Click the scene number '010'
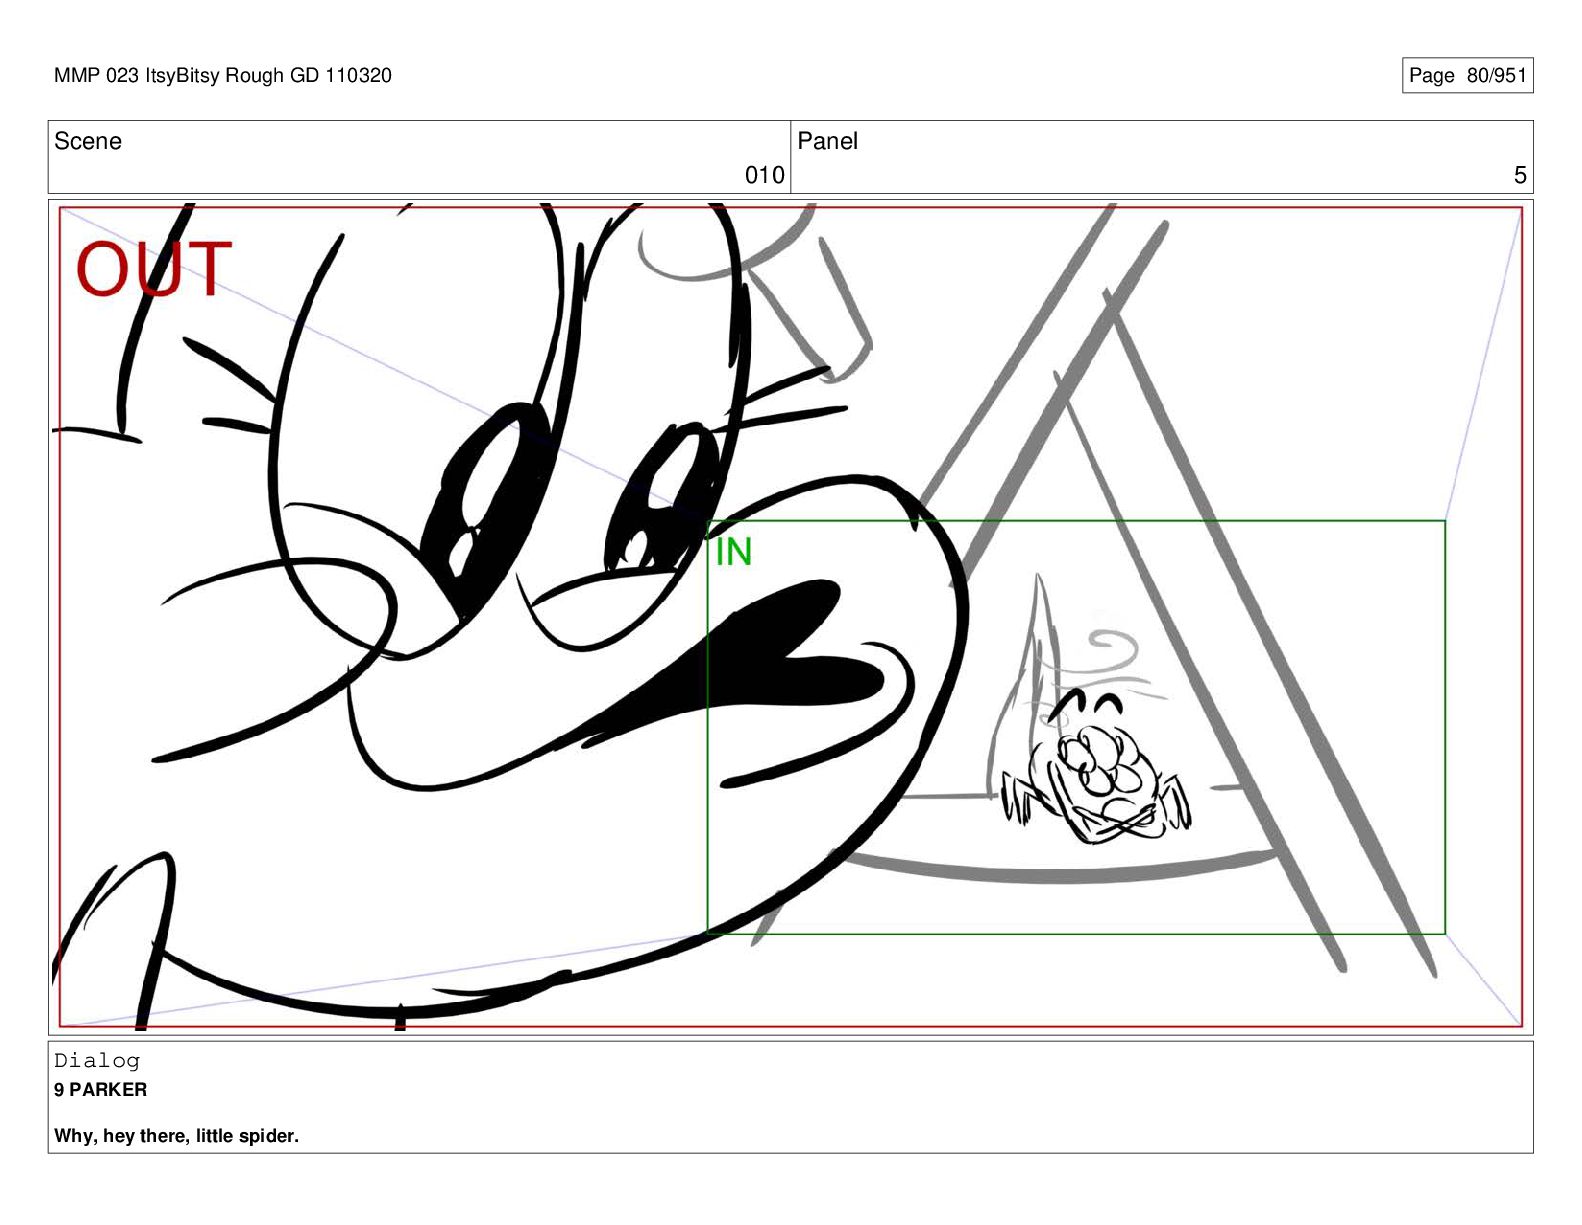 click(x=764, y=176)
